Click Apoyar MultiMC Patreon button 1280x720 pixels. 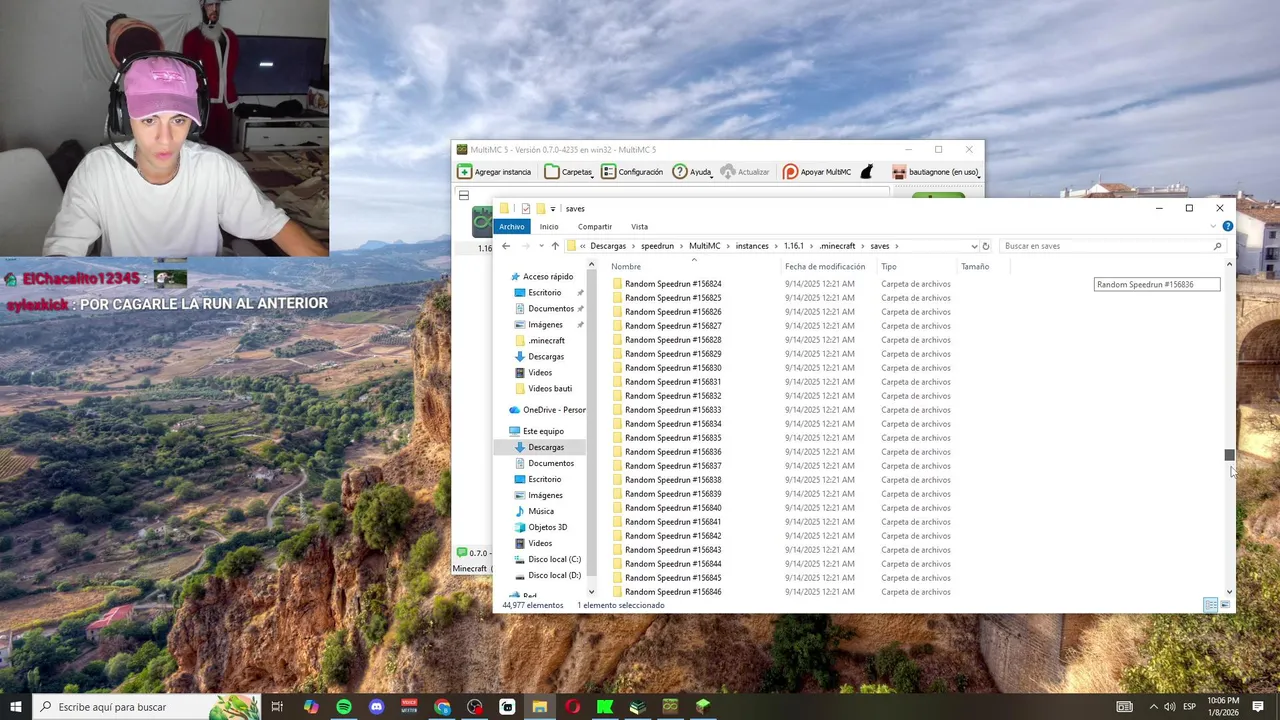point(817,172)
